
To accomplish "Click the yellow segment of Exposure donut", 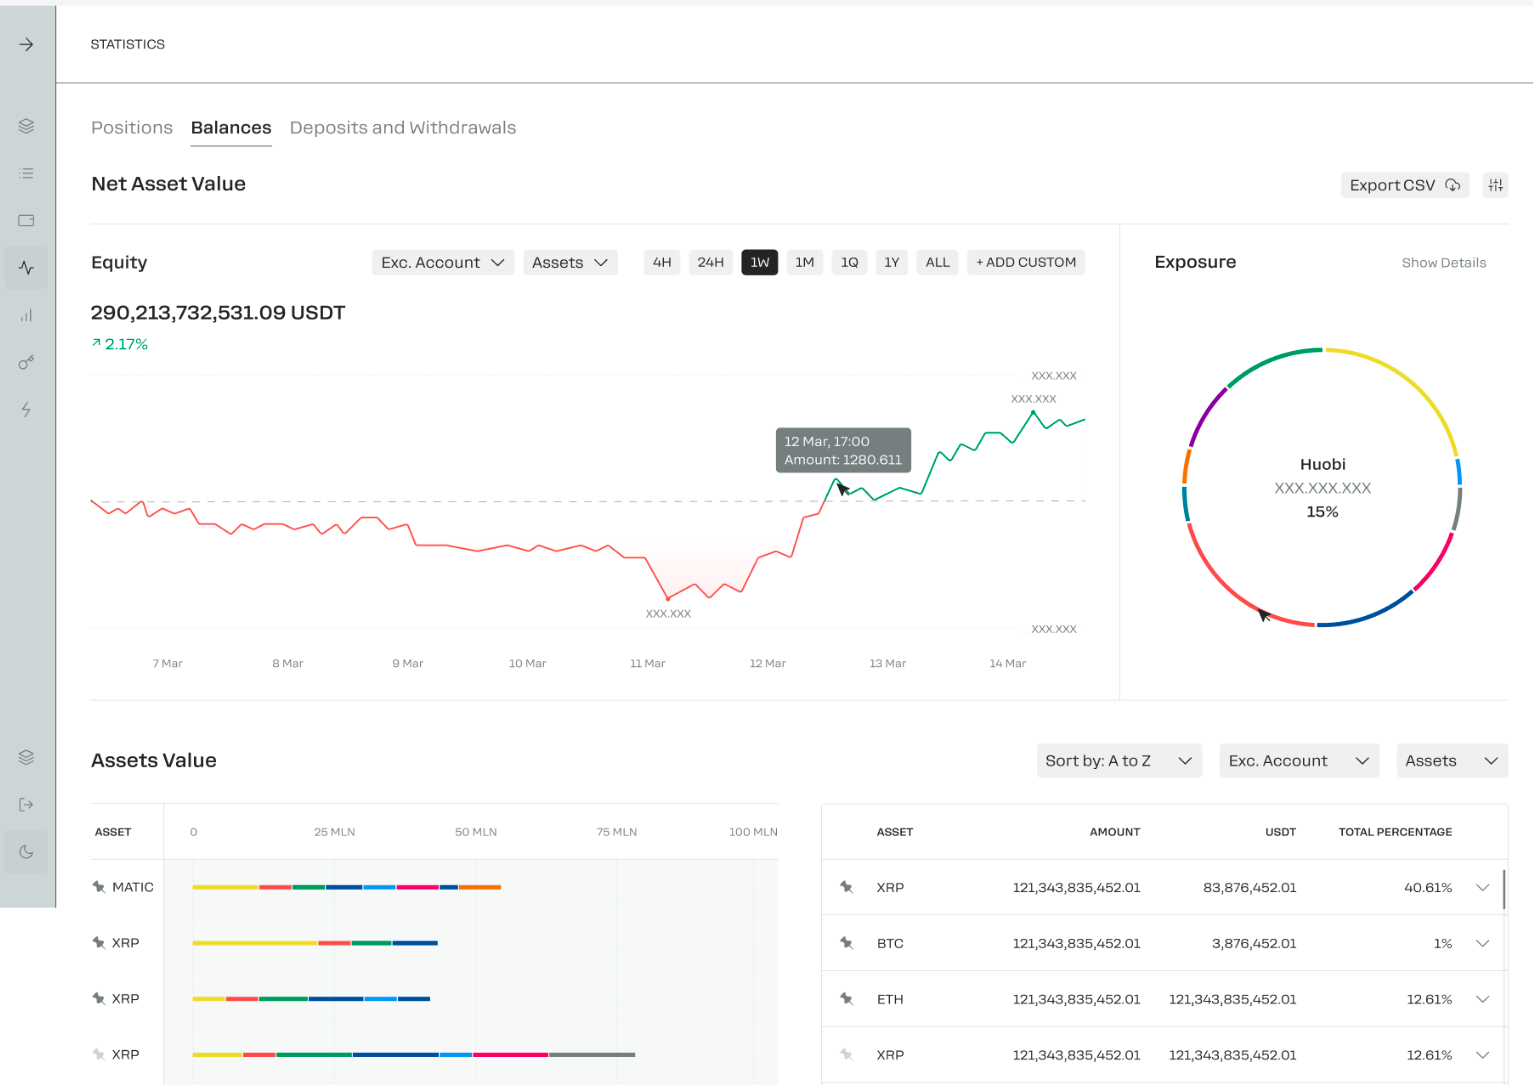I will 1416,384.
